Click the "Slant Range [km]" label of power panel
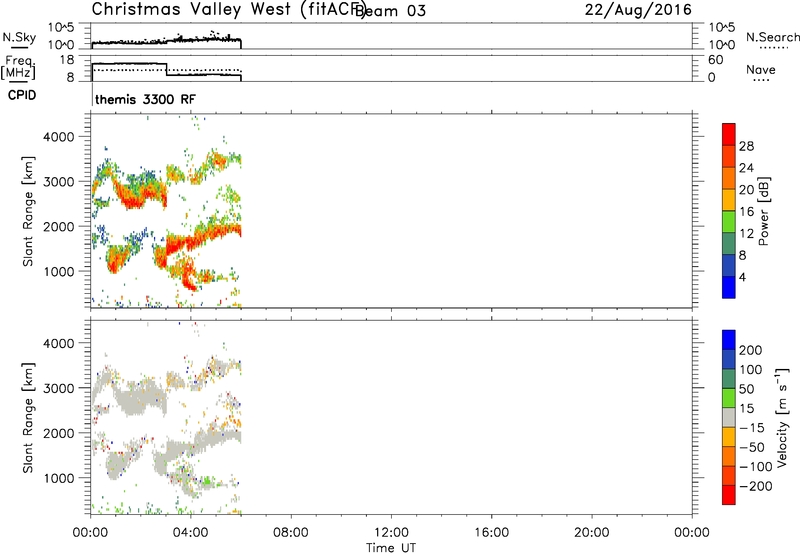The width and height of the screenshot is (800, 554). (x=28, y=211)
